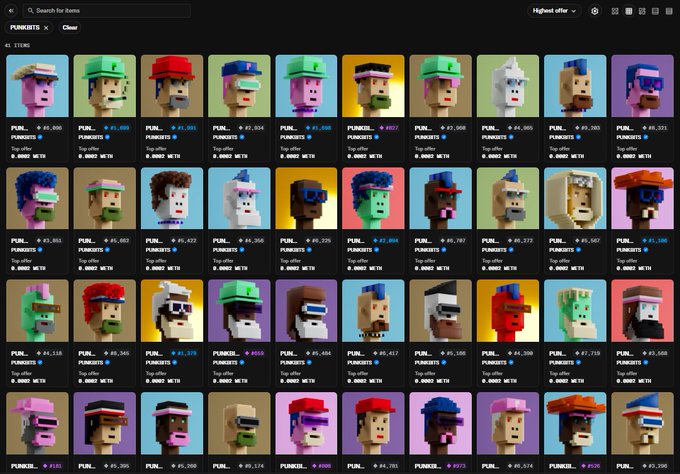
Task: Open half black-white haired punk with visor
Action: coord(441,311)
